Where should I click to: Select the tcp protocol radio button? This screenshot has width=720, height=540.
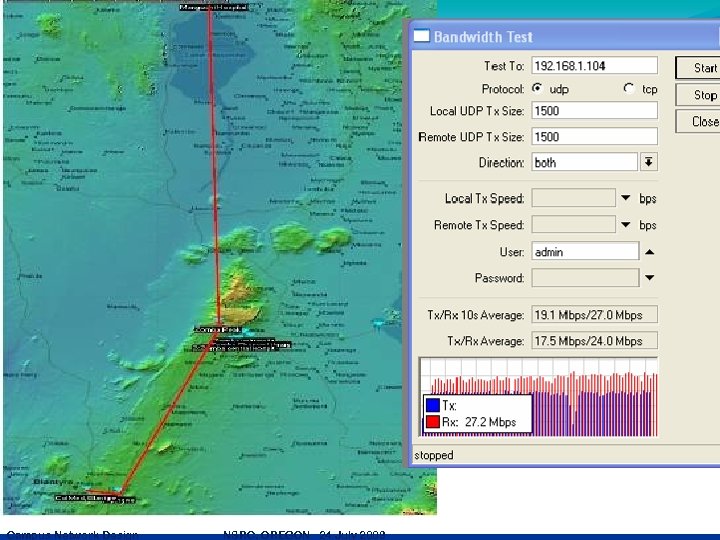[x=629, y=88]
